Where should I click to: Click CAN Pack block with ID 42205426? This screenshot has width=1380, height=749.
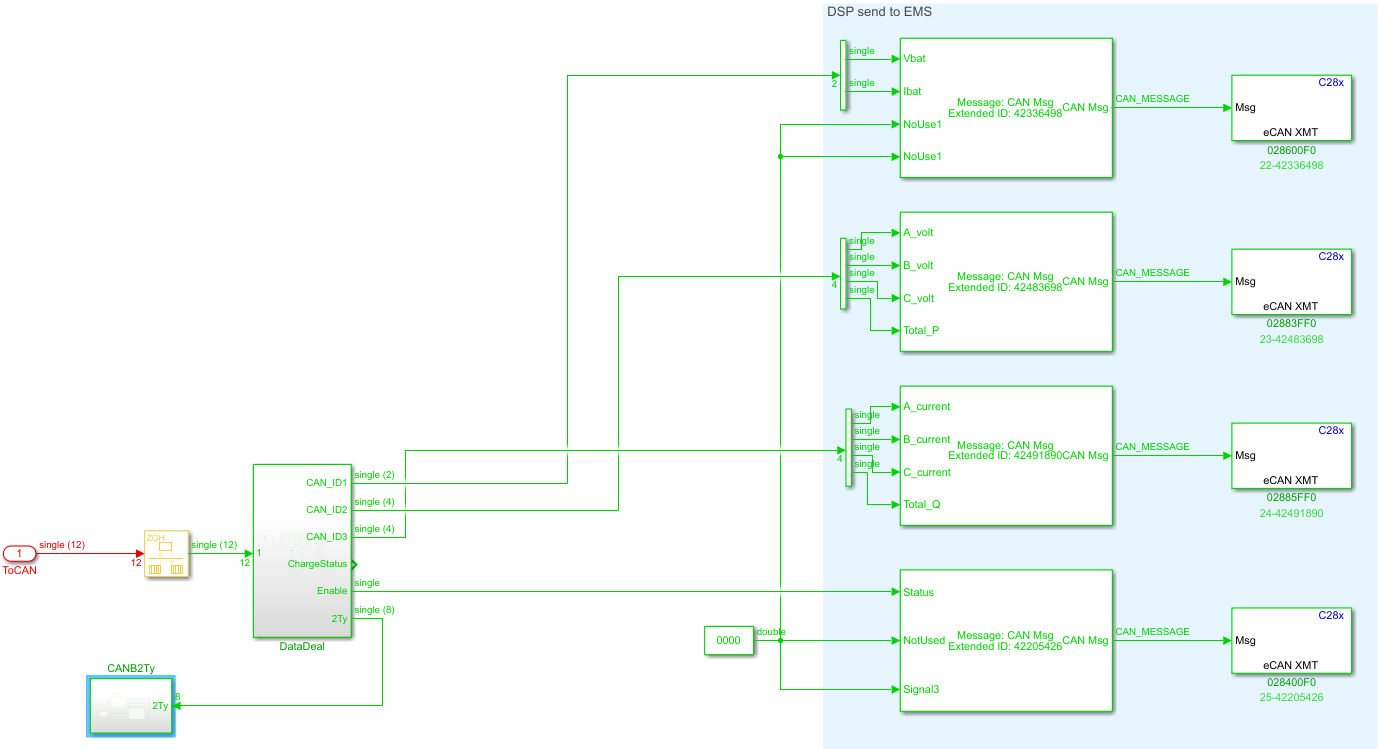(x=1006, y=640)
